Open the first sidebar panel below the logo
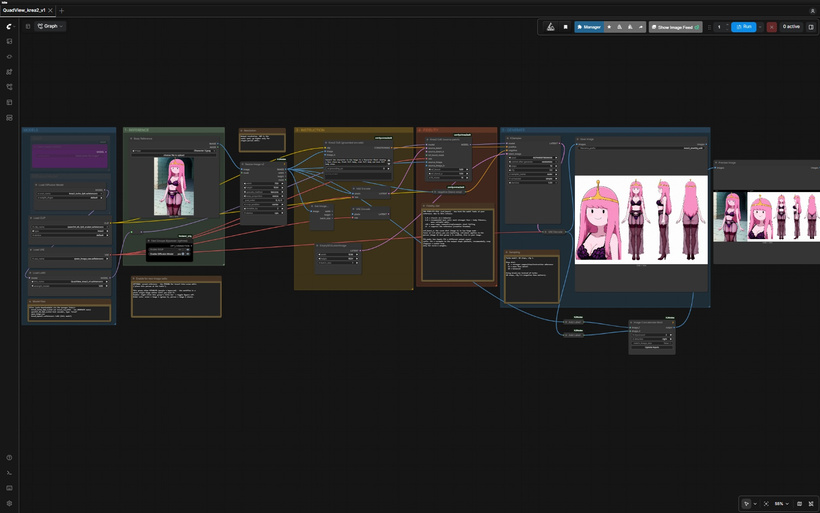Image resolution: width=820 pixels, height=513 pixels. point(9,41)
